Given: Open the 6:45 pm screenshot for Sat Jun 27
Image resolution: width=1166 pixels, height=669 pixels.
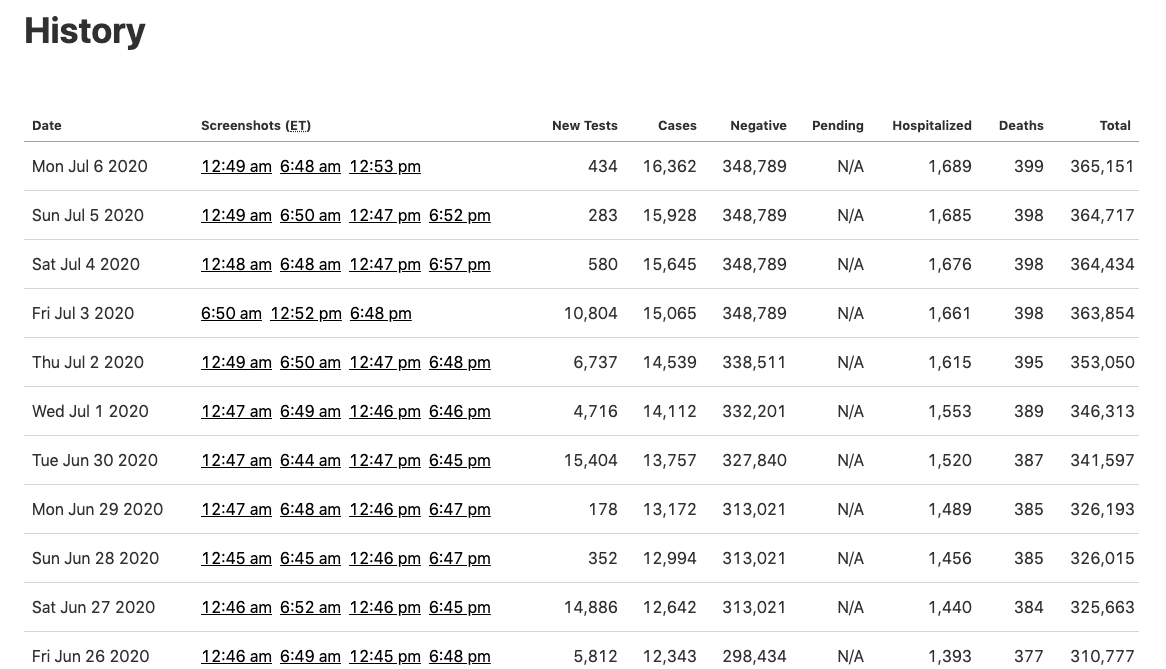Looking at the screenshot, I should (460, 608).
